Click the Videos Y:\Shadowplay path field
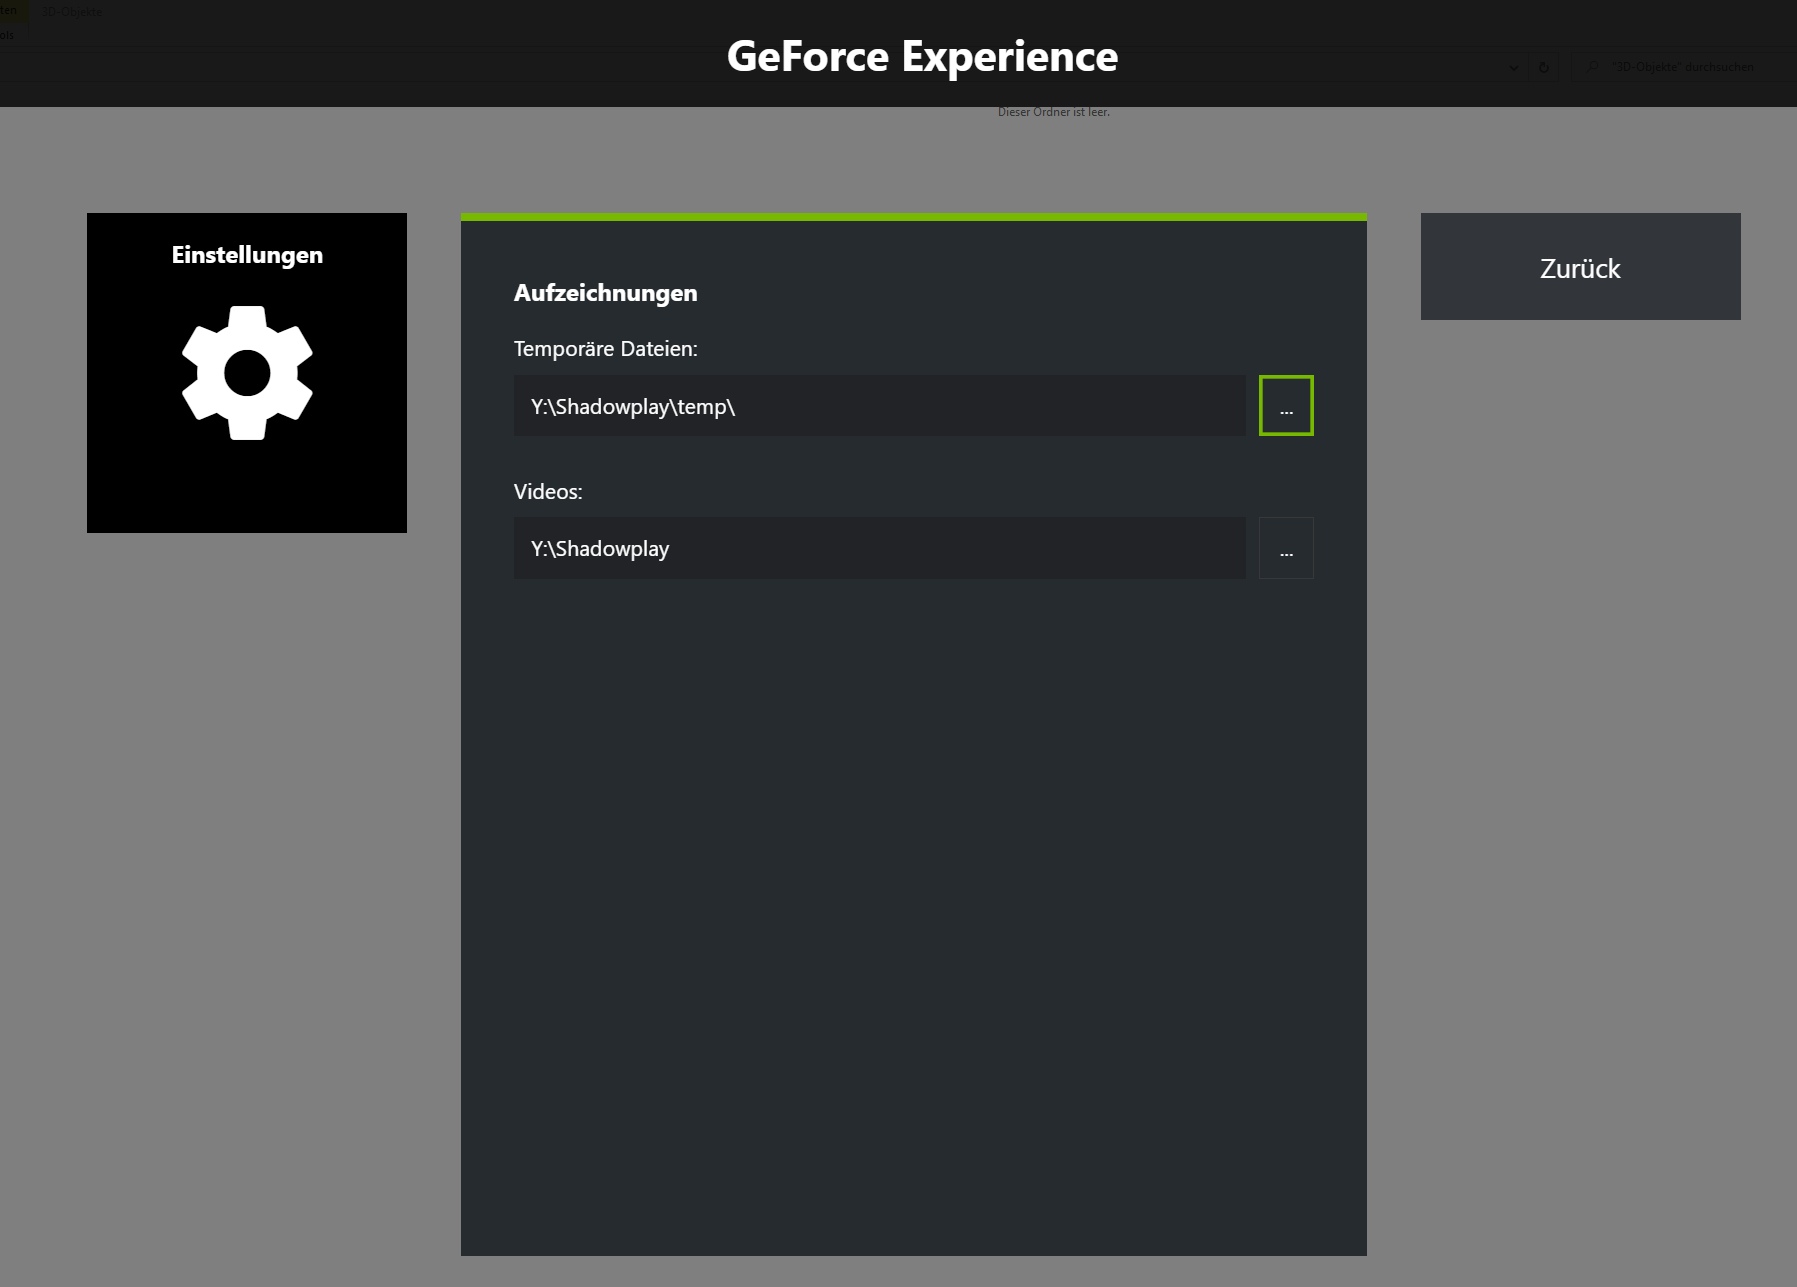 click(880, 548)
